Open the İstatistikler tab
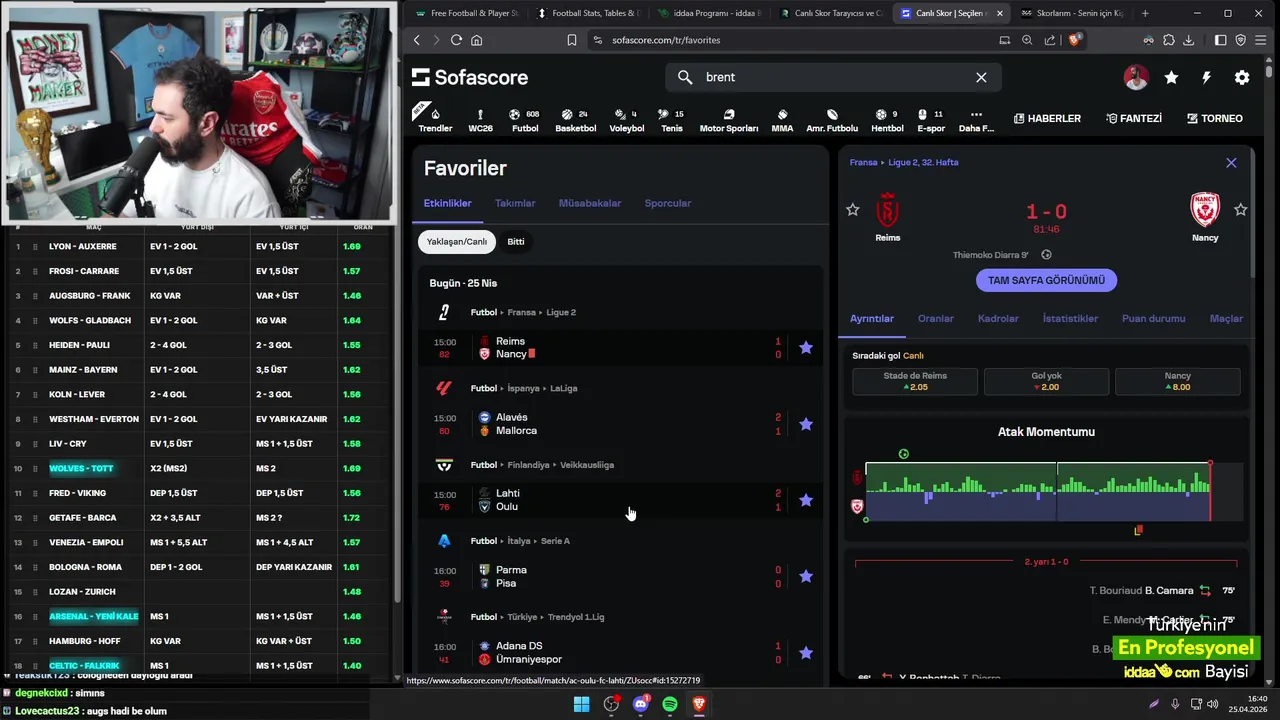1280x720 pixels. pos(1070,318)
